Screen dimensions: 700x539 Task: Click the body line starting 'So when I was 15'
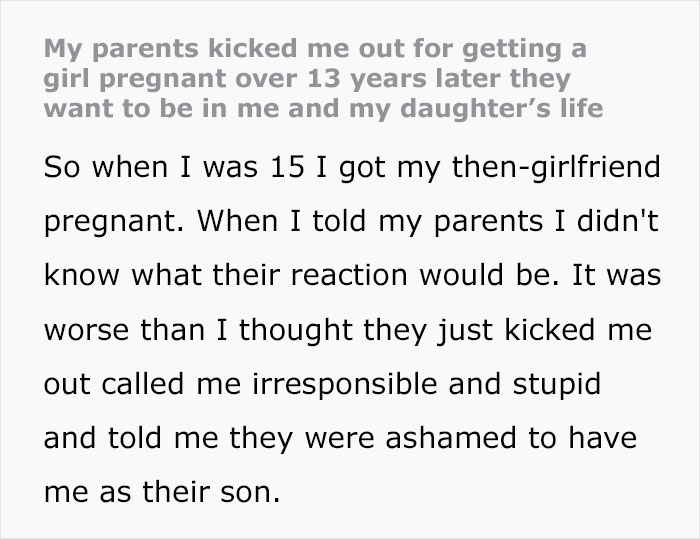(x=352, y=168)
